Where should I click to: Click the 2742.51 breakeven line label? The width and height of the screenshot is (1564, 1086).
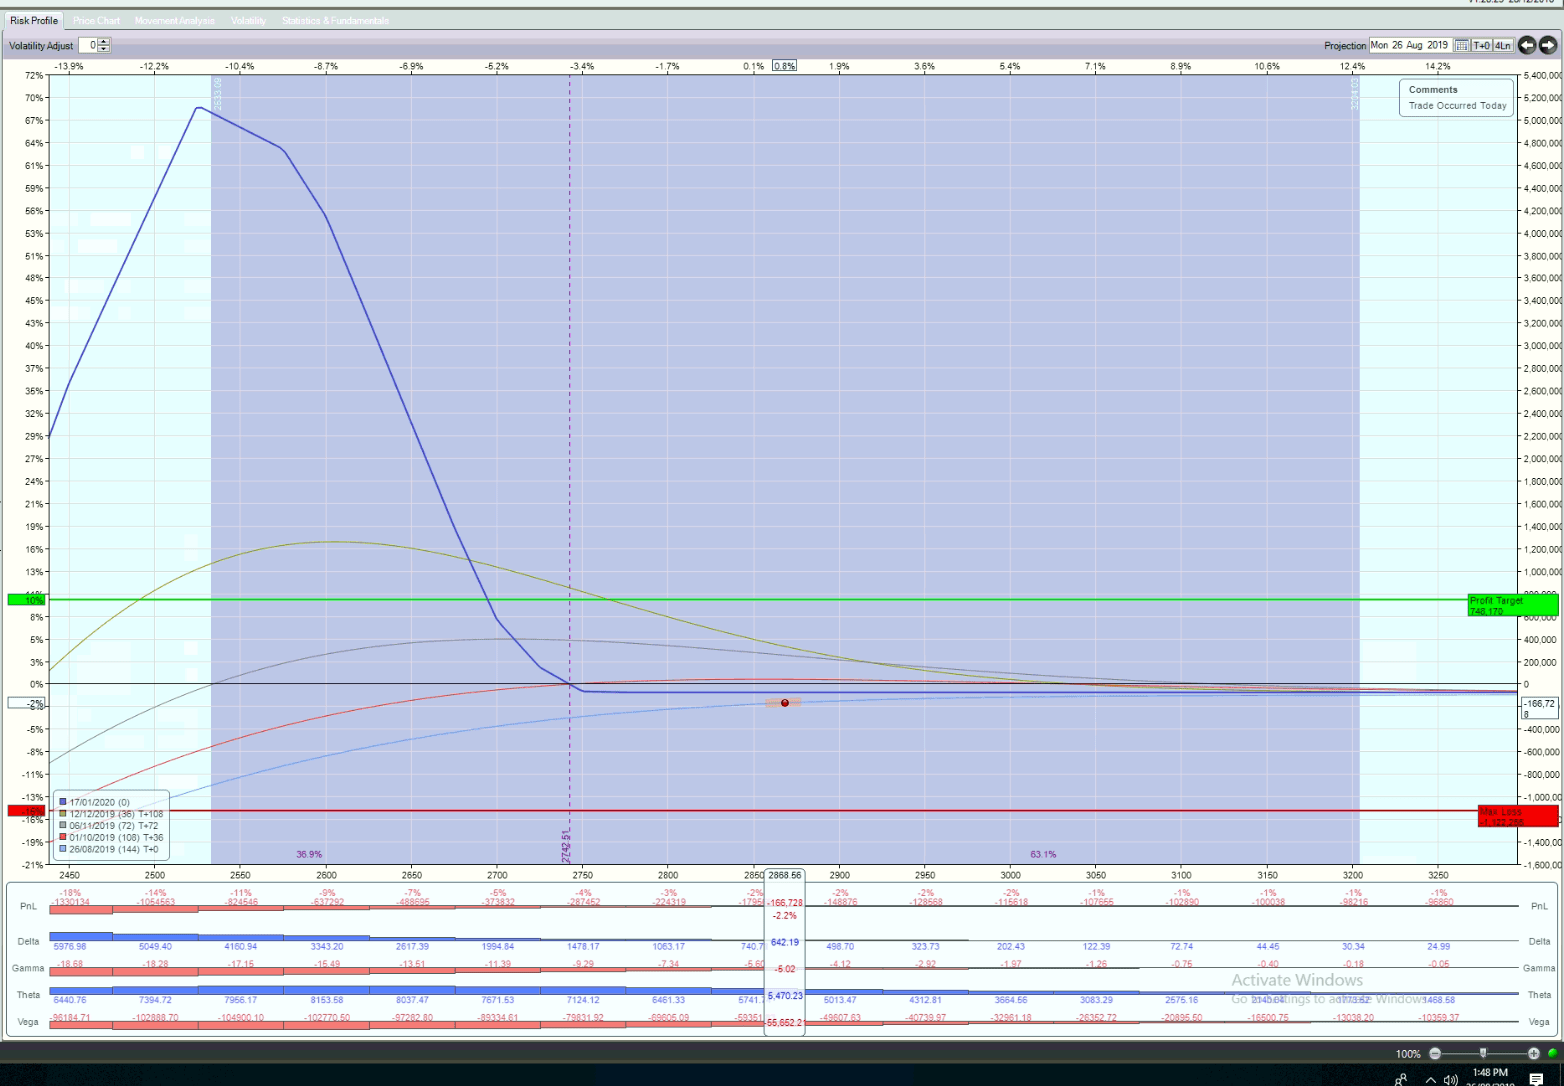pyautogui.click(x=566, y=845)
